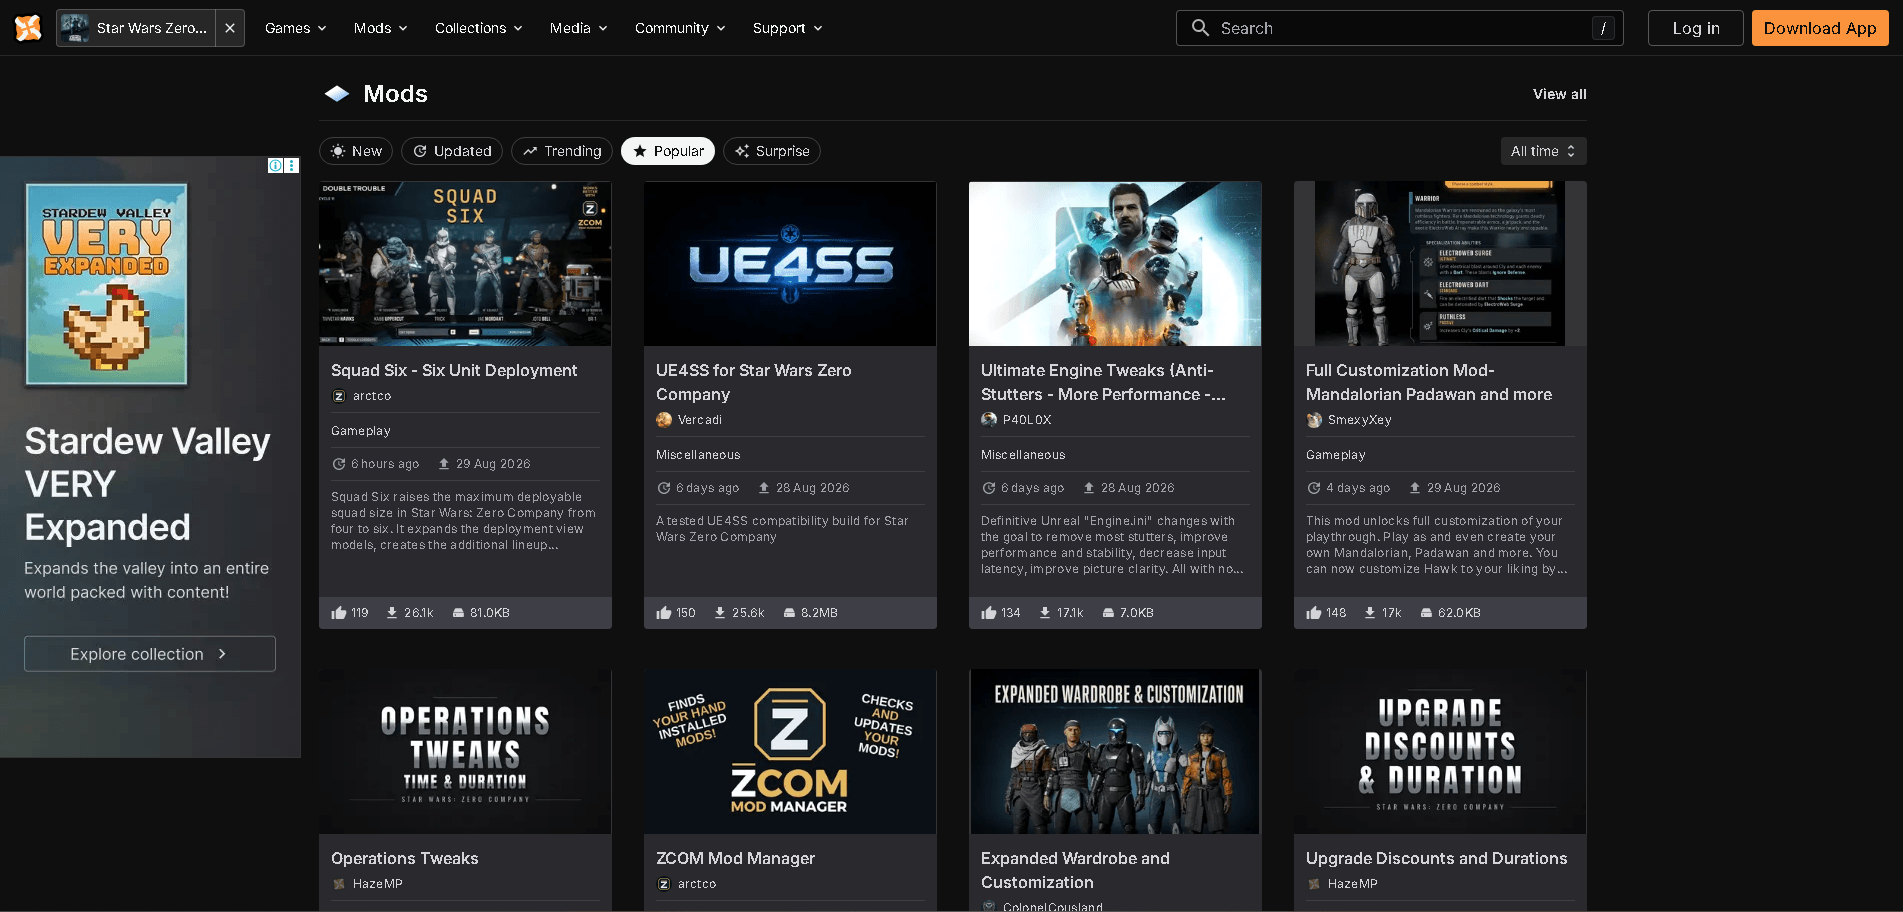
Task: Click HazeMP's avatar on Operations Tweaks card
Action: click(339, 884)
